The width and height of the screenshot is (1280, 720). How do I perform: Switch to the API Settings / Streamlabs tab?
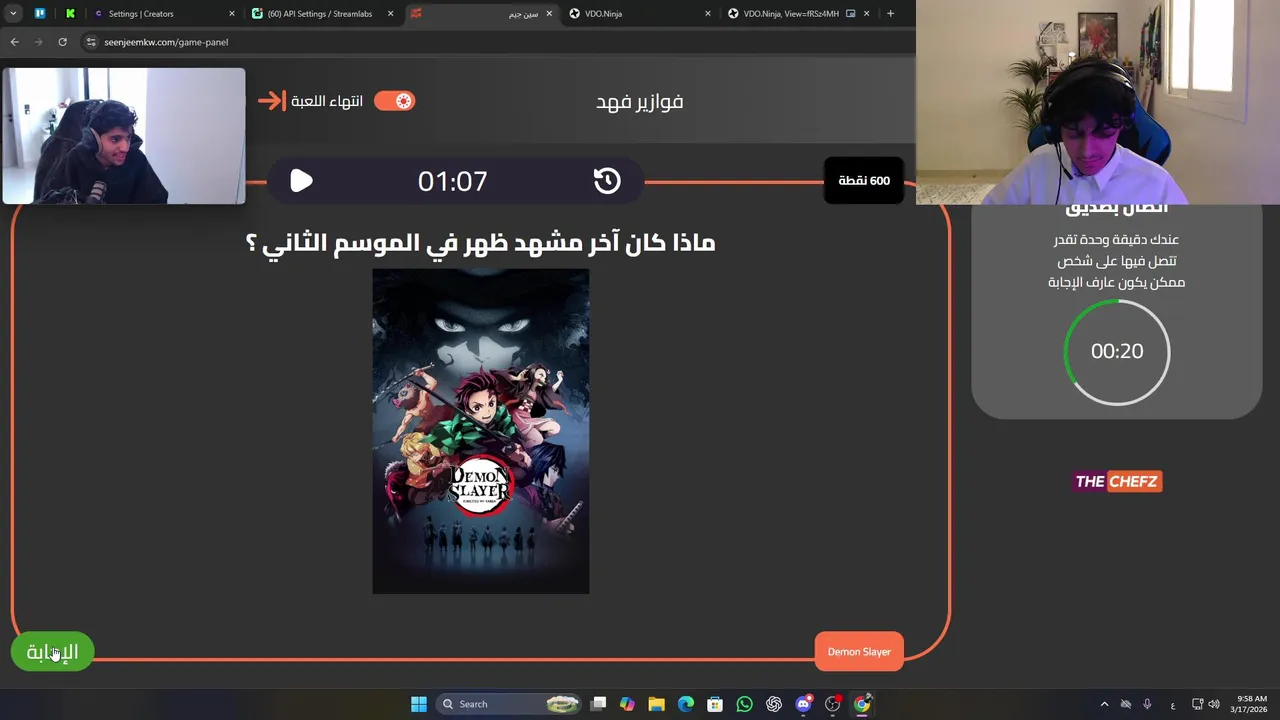pos(320,14)
